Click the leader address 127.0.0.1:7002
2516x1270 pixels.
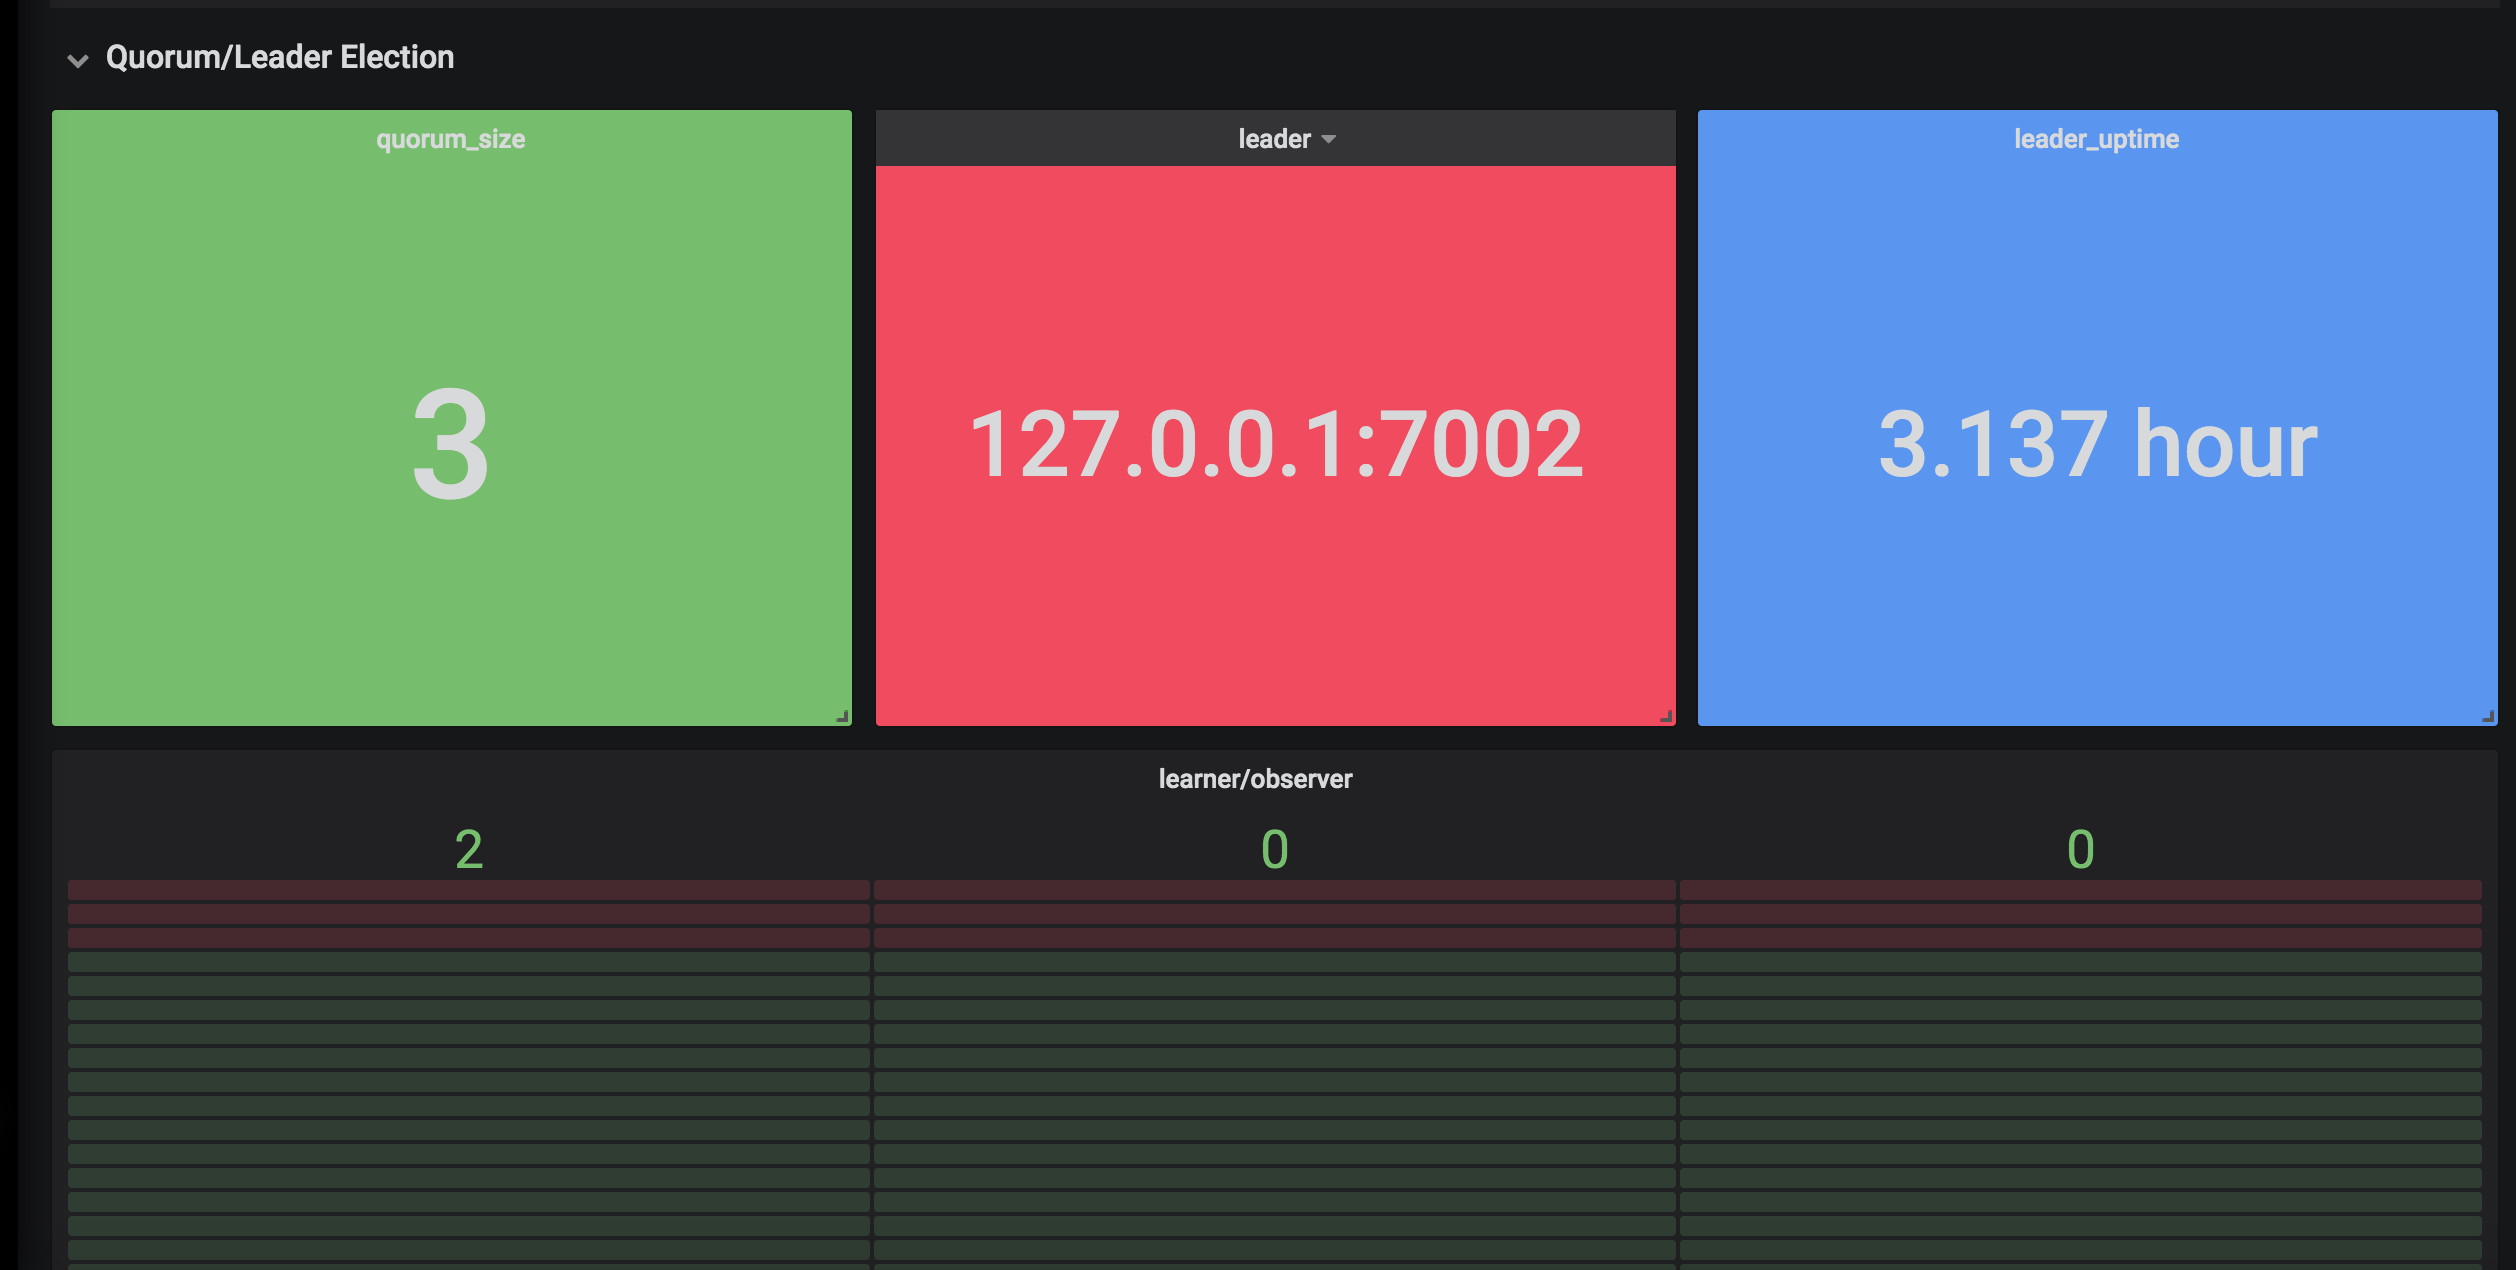pos(1275,444)
